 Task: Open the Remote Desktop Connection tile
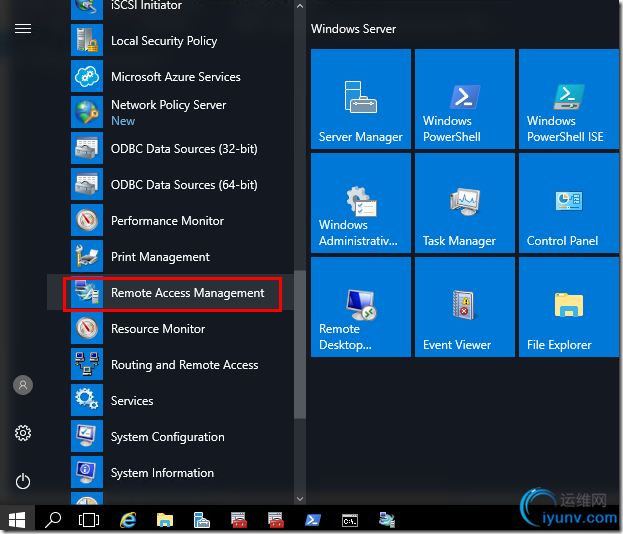[361, 307]
